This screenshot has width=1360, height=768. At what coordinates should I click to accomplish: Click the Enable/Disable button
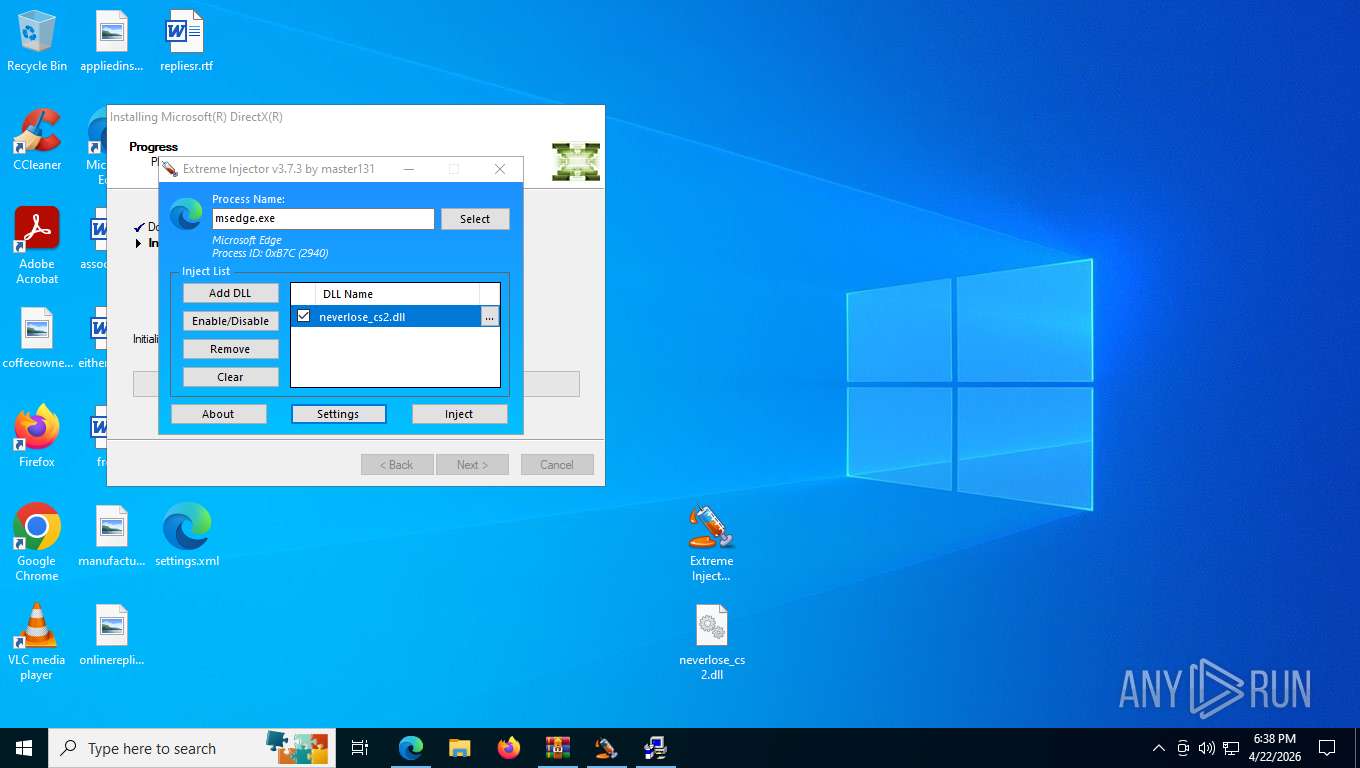point(230,321)
